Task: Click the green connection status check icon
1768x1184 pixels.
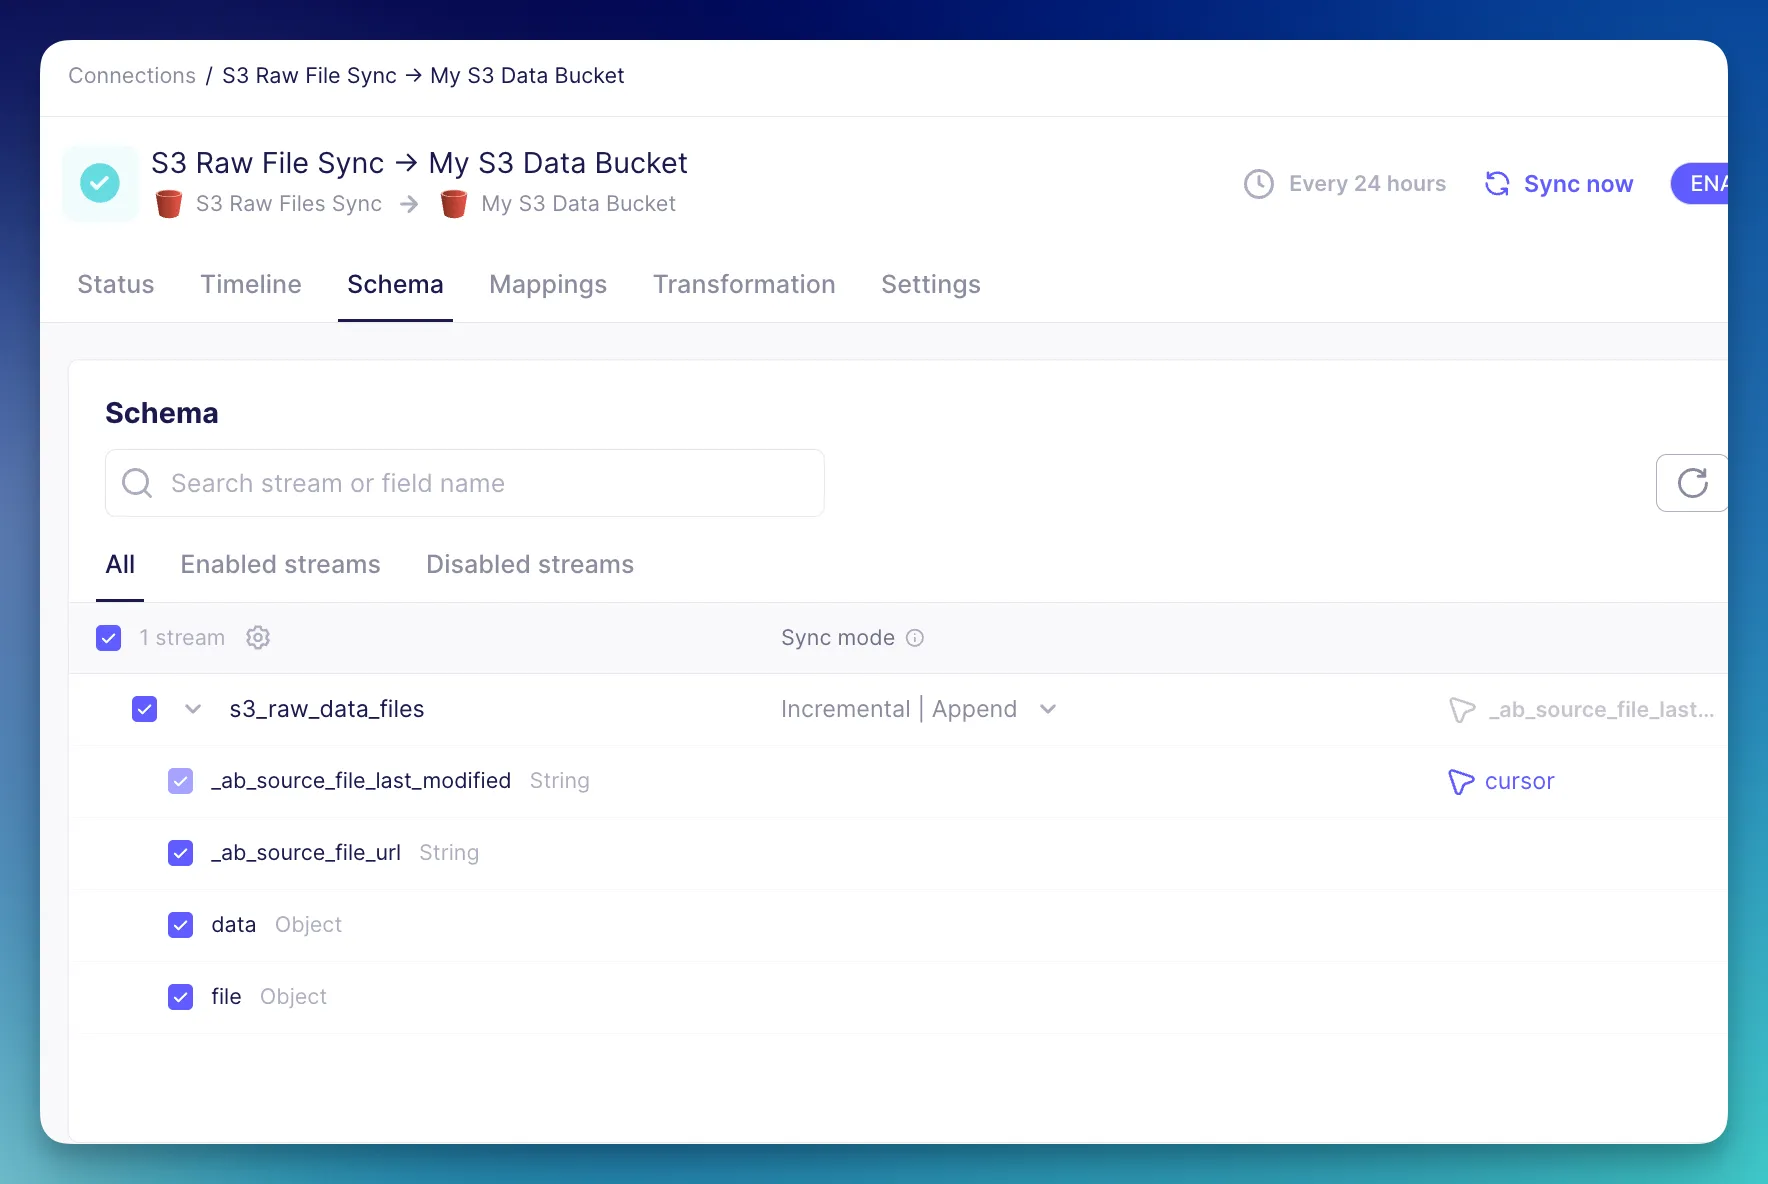Action: (100, 183)
